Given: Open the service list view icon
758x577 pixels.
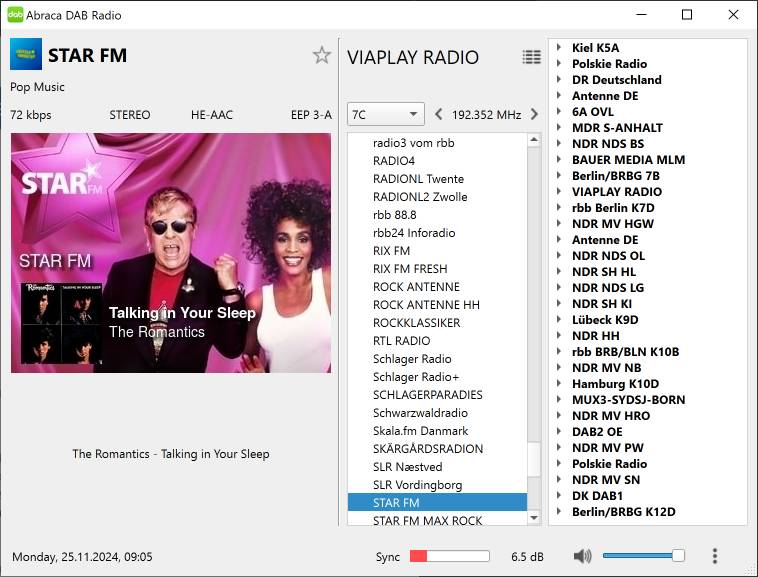Looking at the screenshot, I should tap(531, 57).
